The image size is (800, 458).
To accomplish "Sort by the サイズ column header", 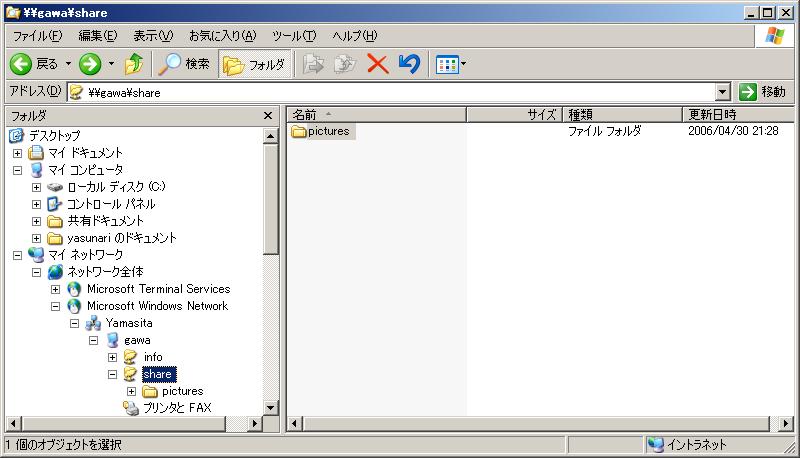I will [514, 115].
